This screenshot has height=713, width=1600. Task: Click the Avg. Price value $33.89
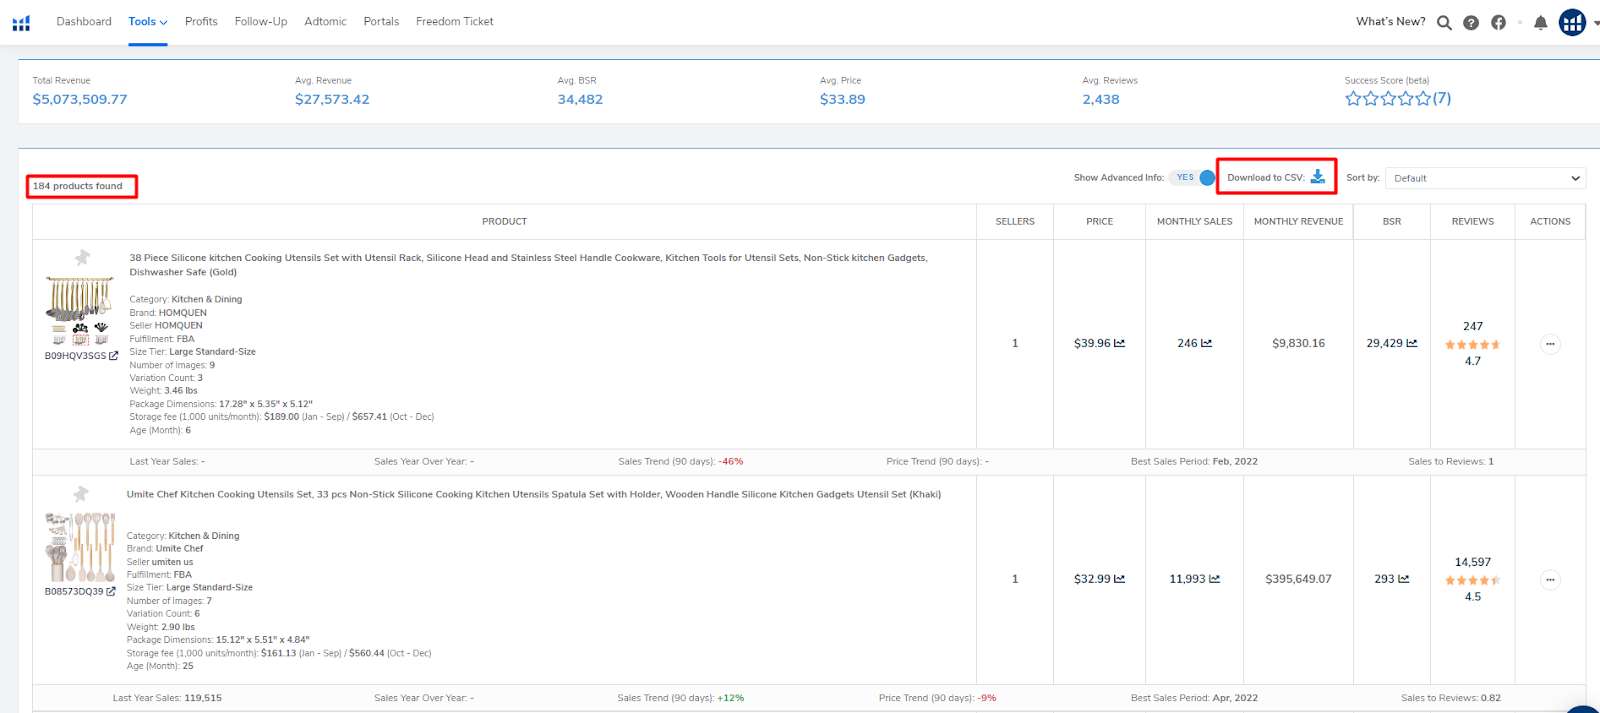(x=842, y=99)
